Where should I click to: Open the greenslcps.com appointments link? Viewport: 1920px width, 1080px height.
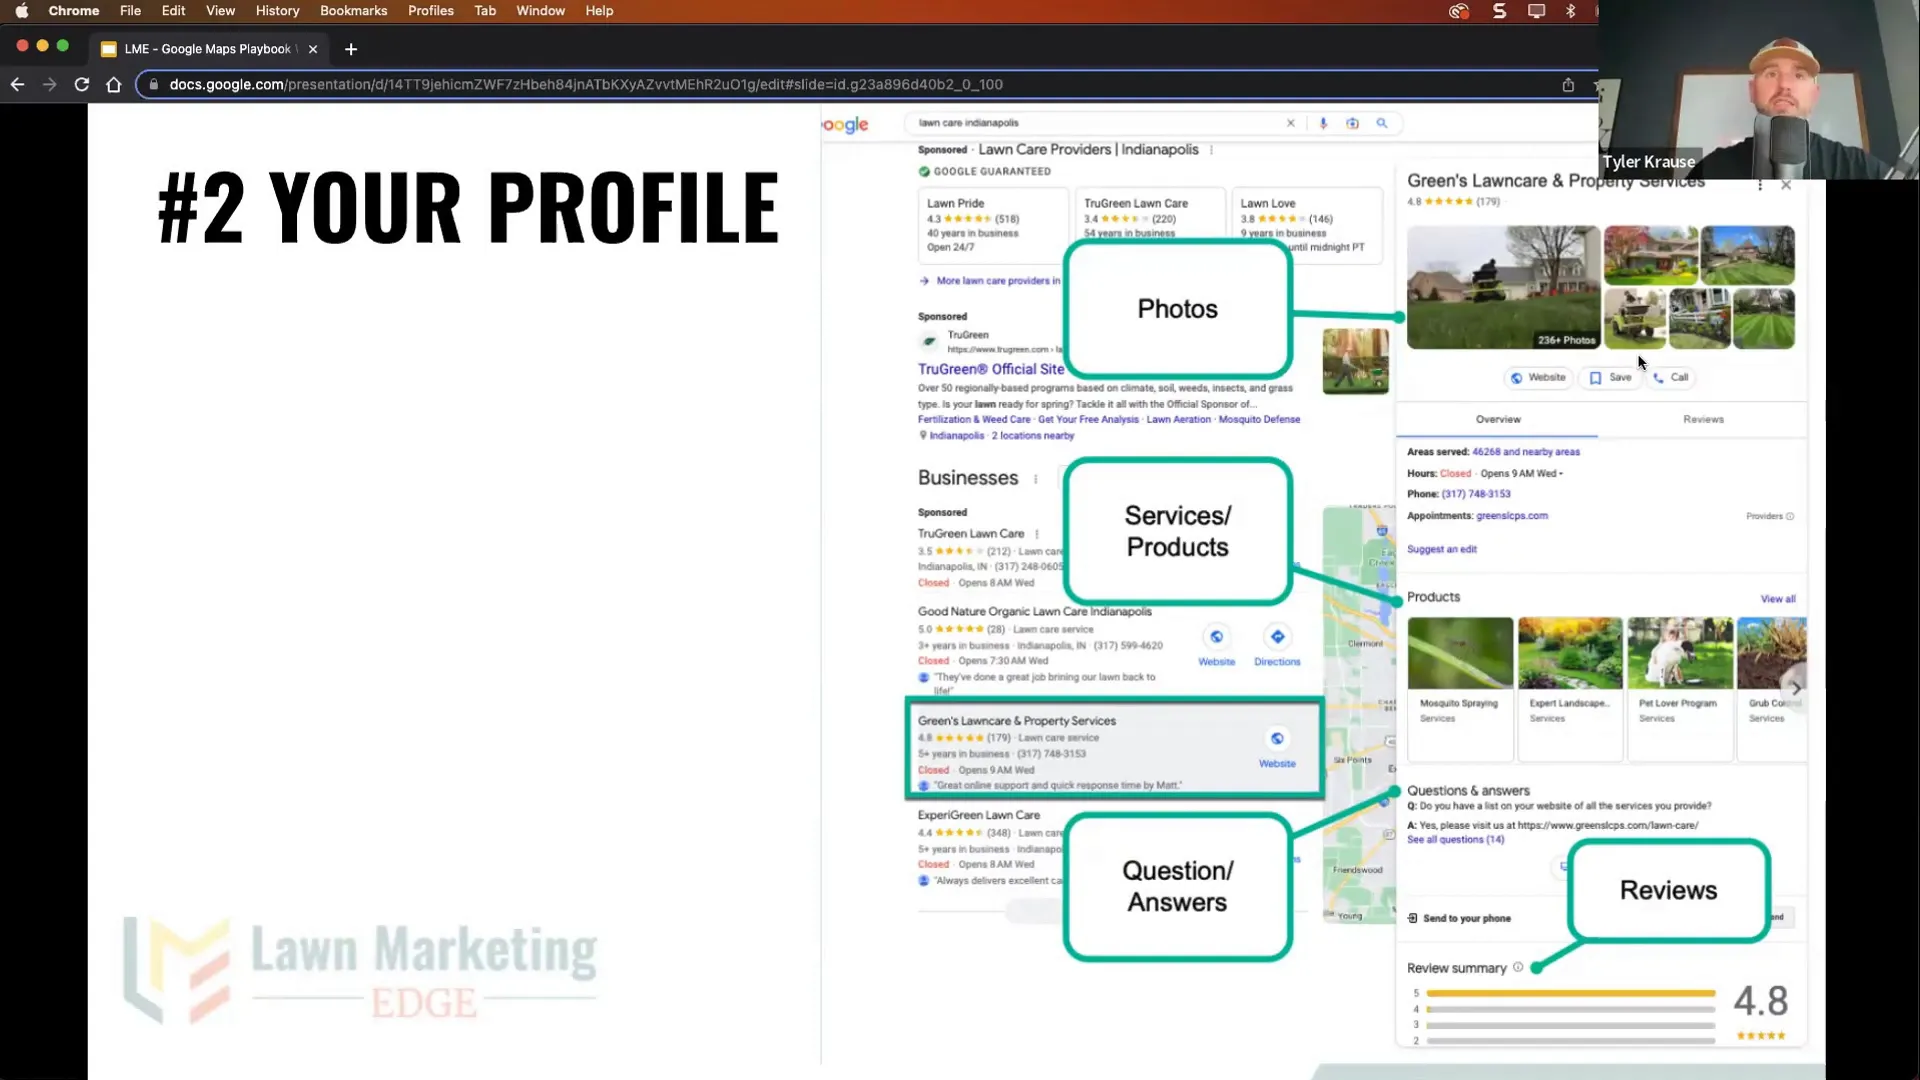coord(1512,516)
